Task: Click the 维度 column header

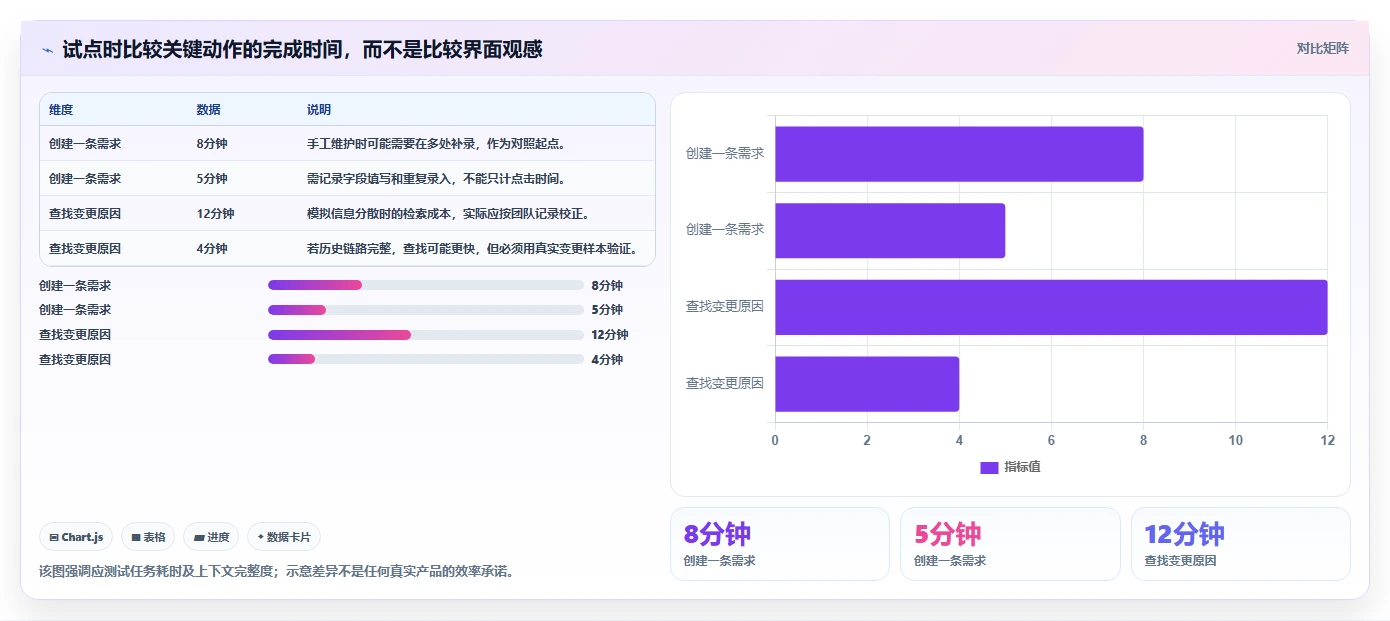Action: pyautogui.click(x=61, y=110)
